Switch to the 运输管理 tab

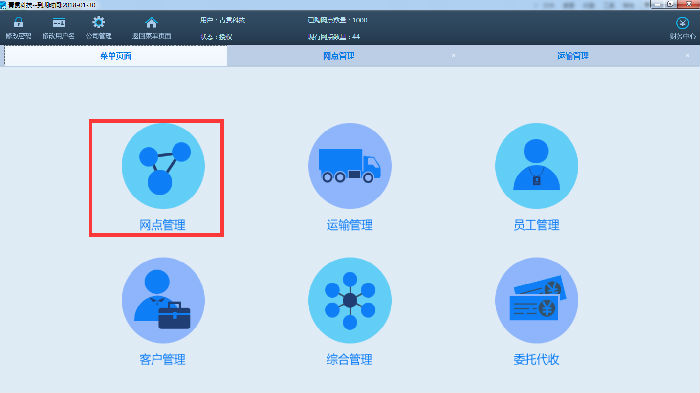573,56
